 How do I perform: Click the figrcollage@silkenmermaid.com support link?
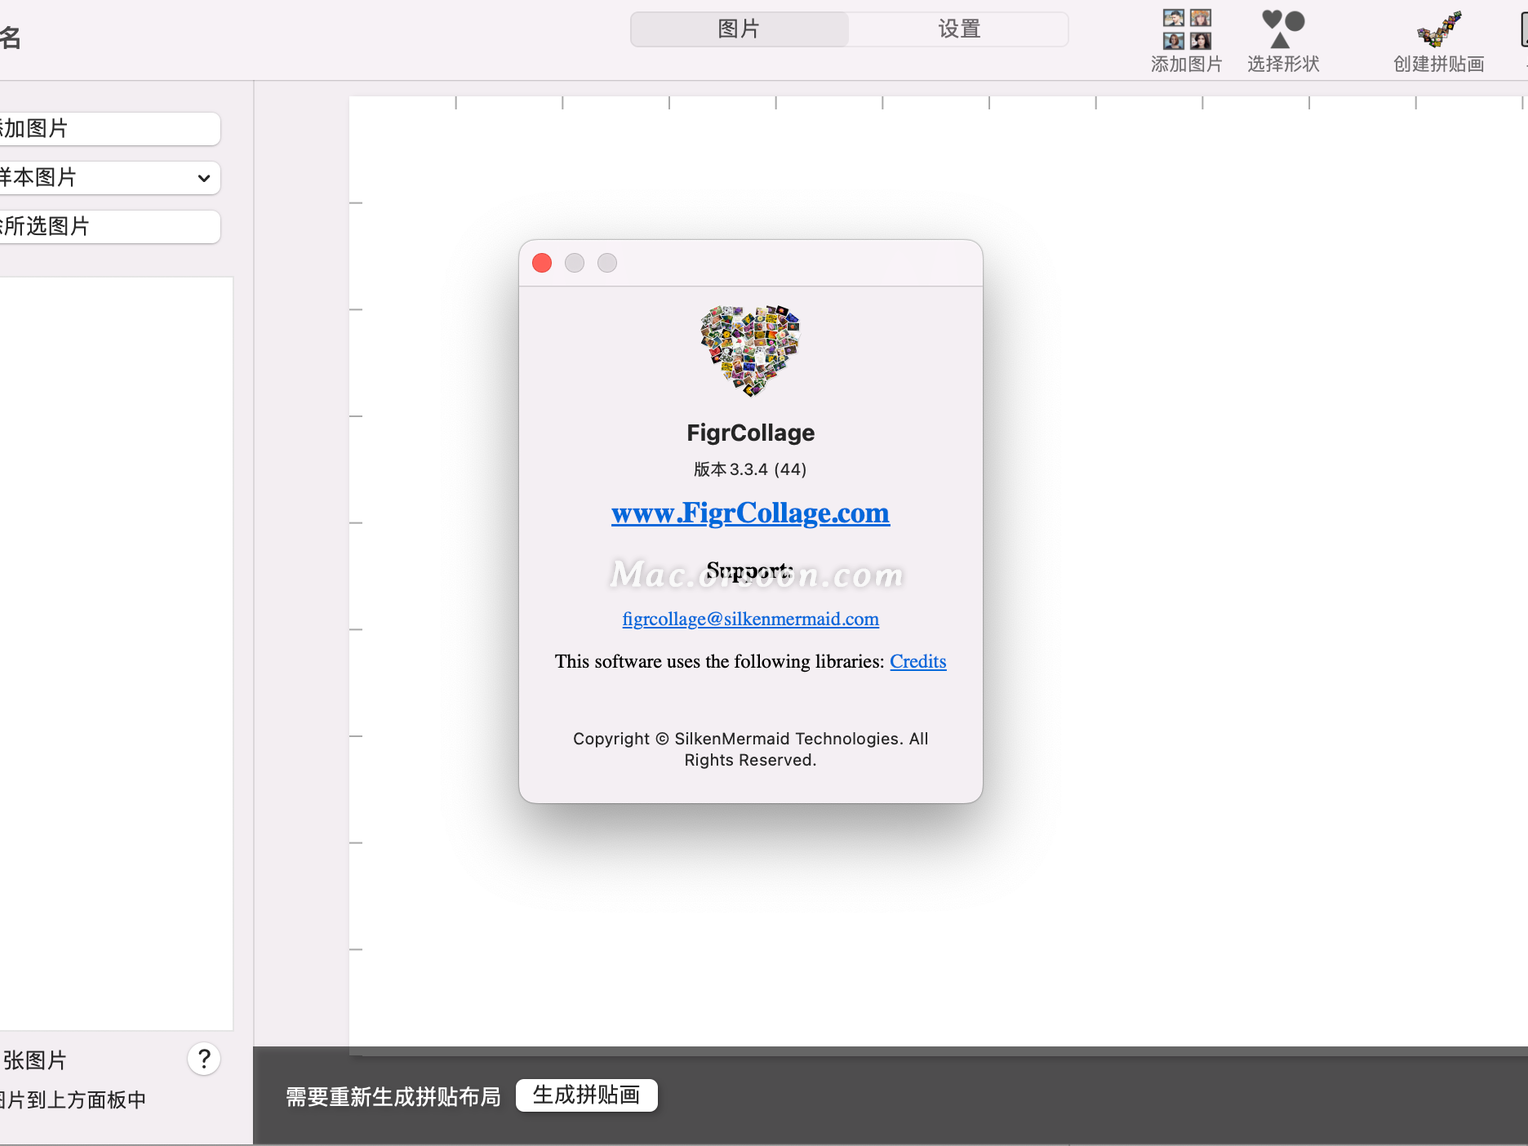pyautogui.click(x=750, y=618)
